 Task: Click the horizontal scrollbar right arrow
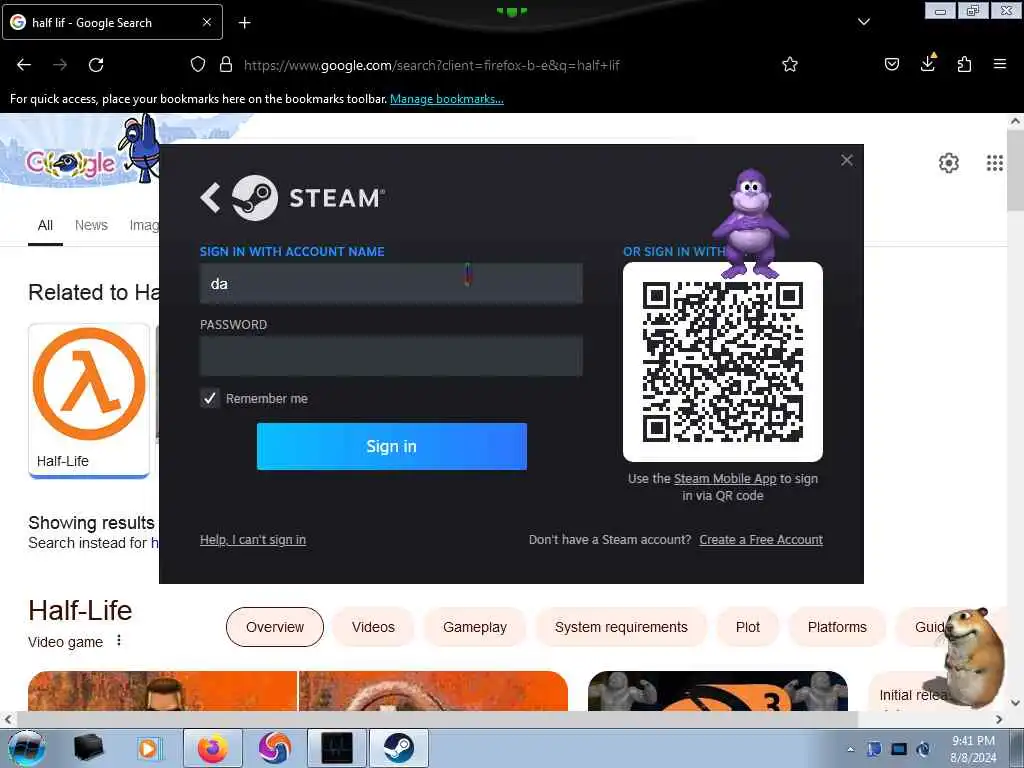999,719
